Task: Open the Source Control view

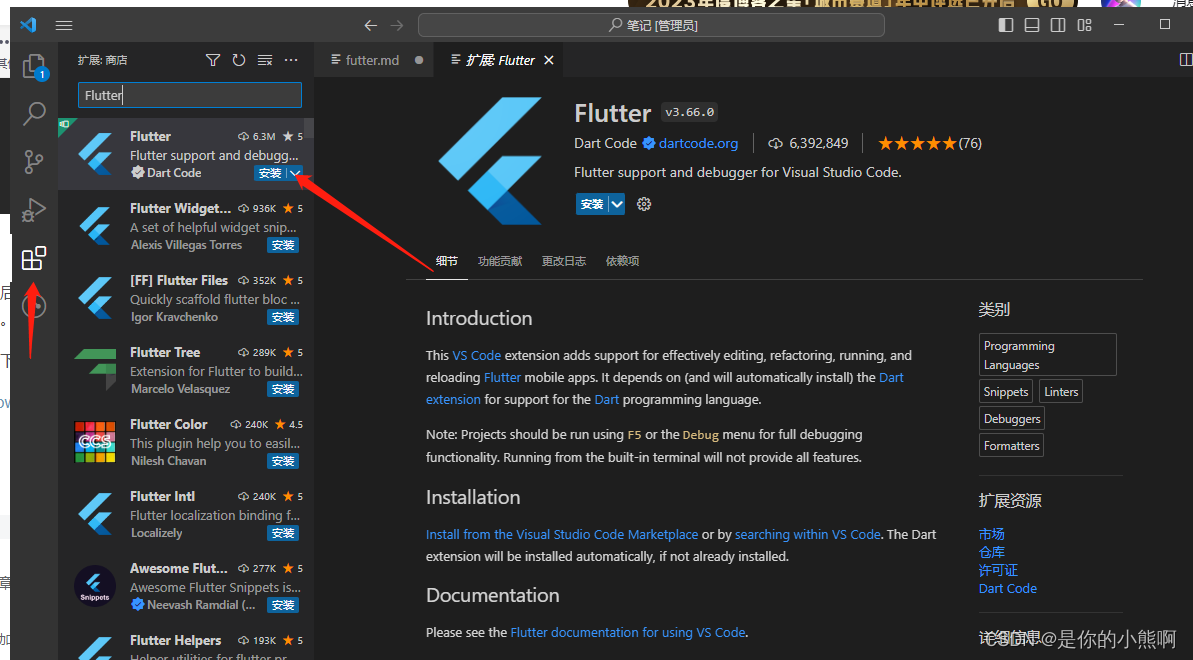Action: coord(34,161)
